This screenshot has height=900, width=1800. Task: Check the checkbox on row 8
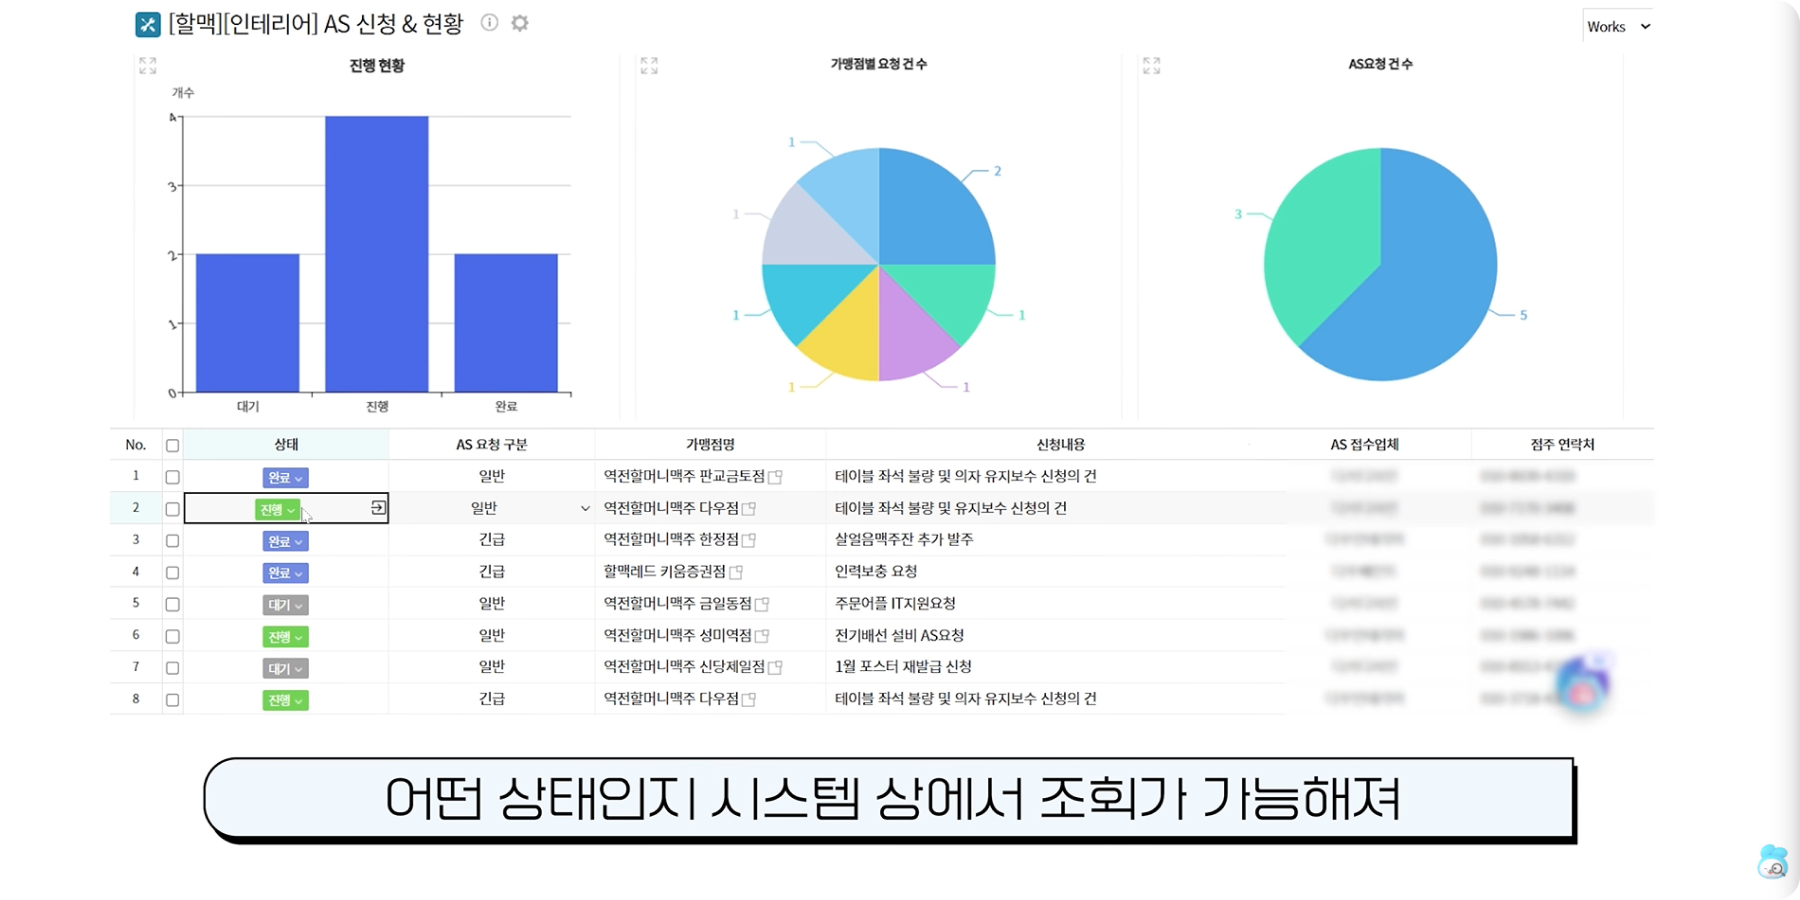coord(172,699)
